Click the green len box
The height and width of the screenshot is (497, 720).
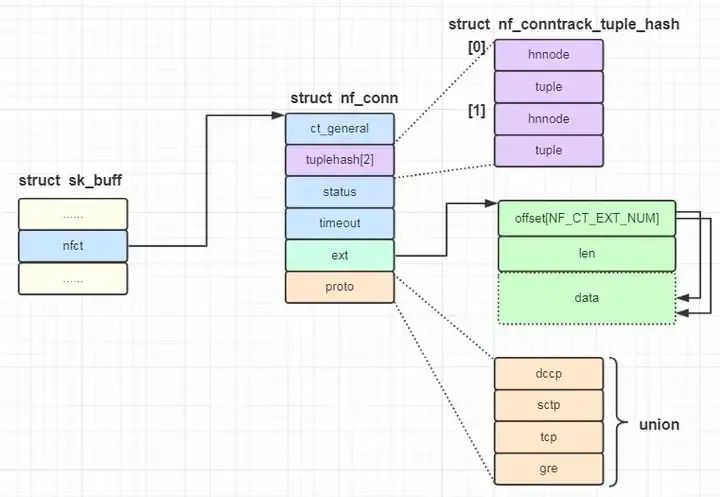click(587, 253)
